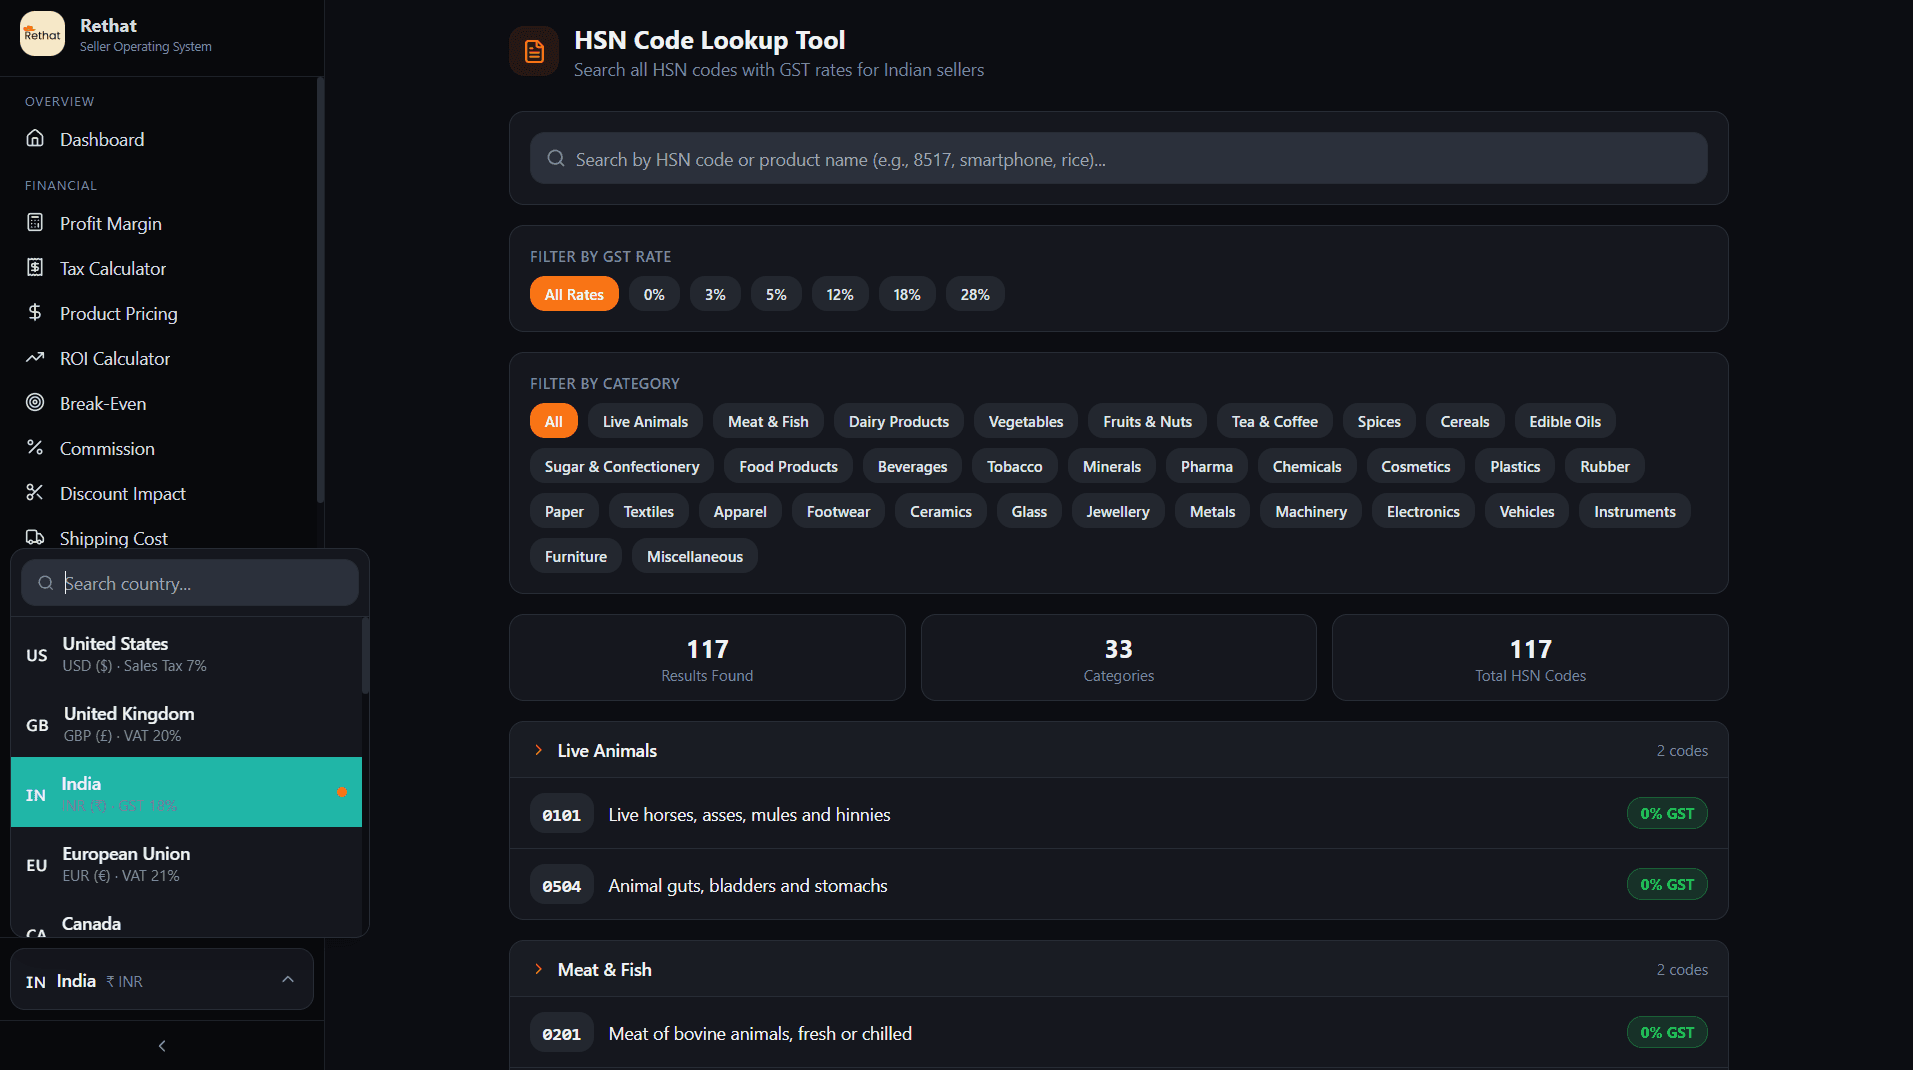Viewport: 1913px width, 1070px height.
Task: Expand the Meat & Fish section
Action: [604, 969]
